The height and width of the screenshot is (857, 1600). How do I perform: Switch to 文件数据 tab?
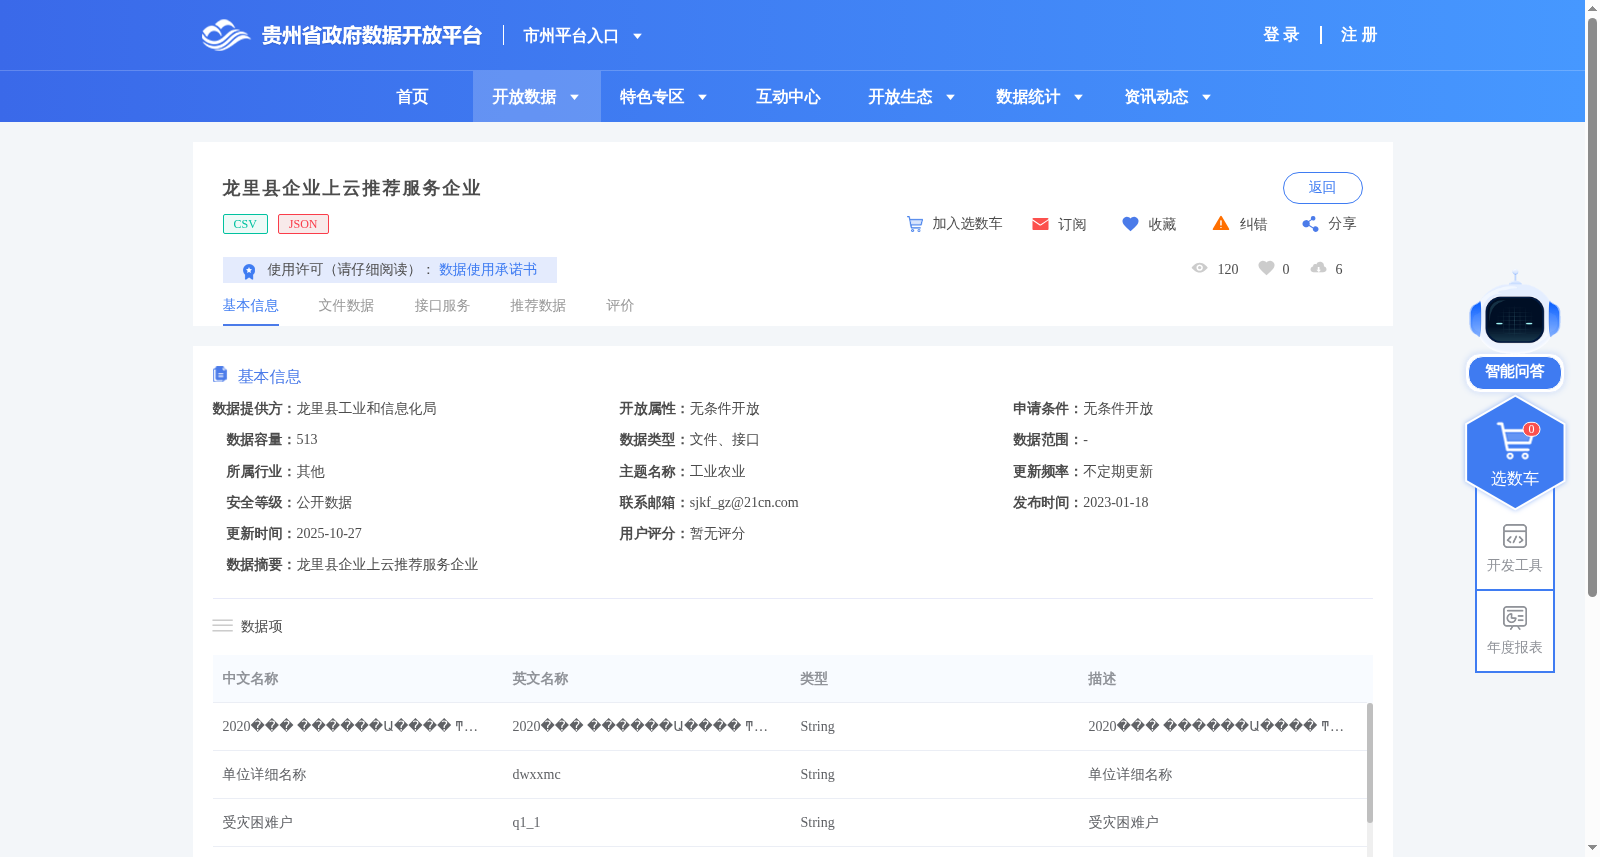click(346, 305)
